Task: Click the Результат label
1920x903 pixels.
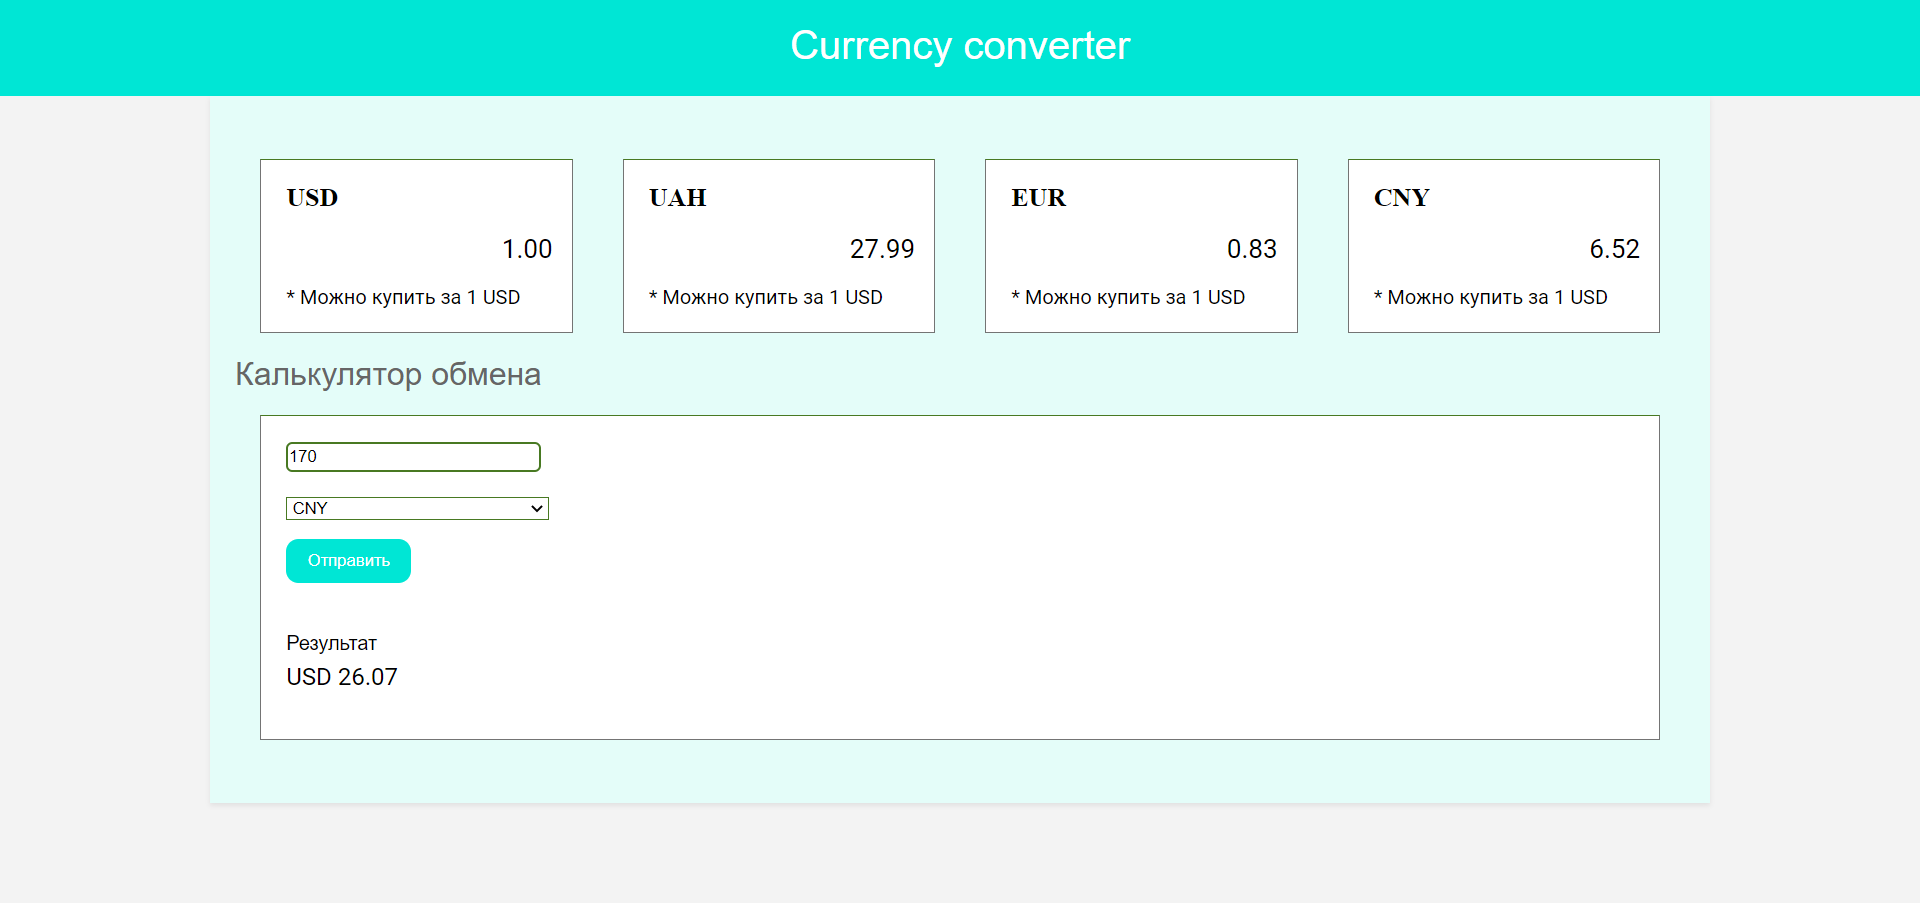Action: tap(331, 643)
